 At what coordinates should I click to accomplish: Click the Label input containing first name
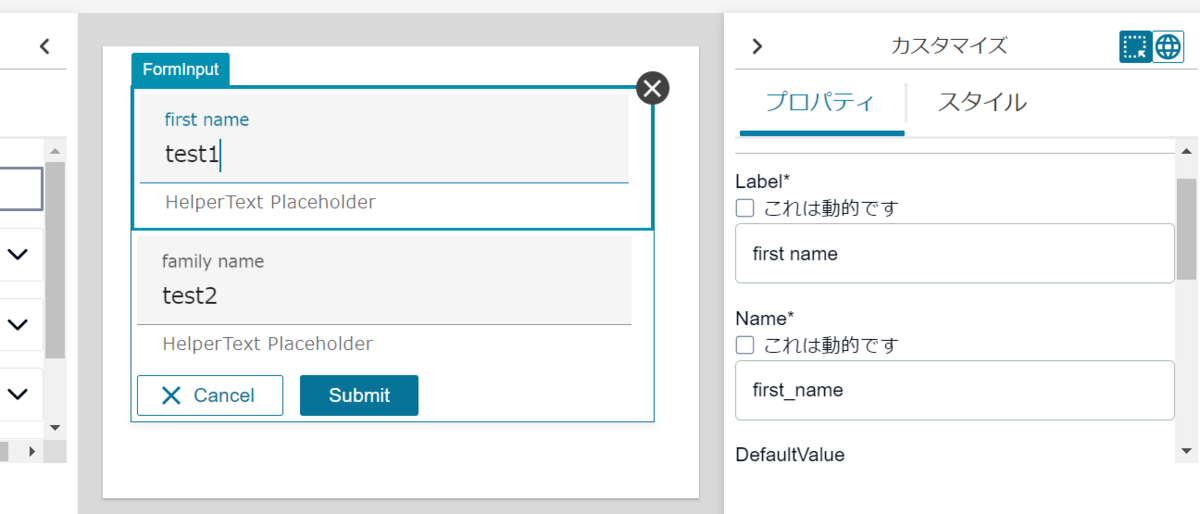tap(954, 254)
